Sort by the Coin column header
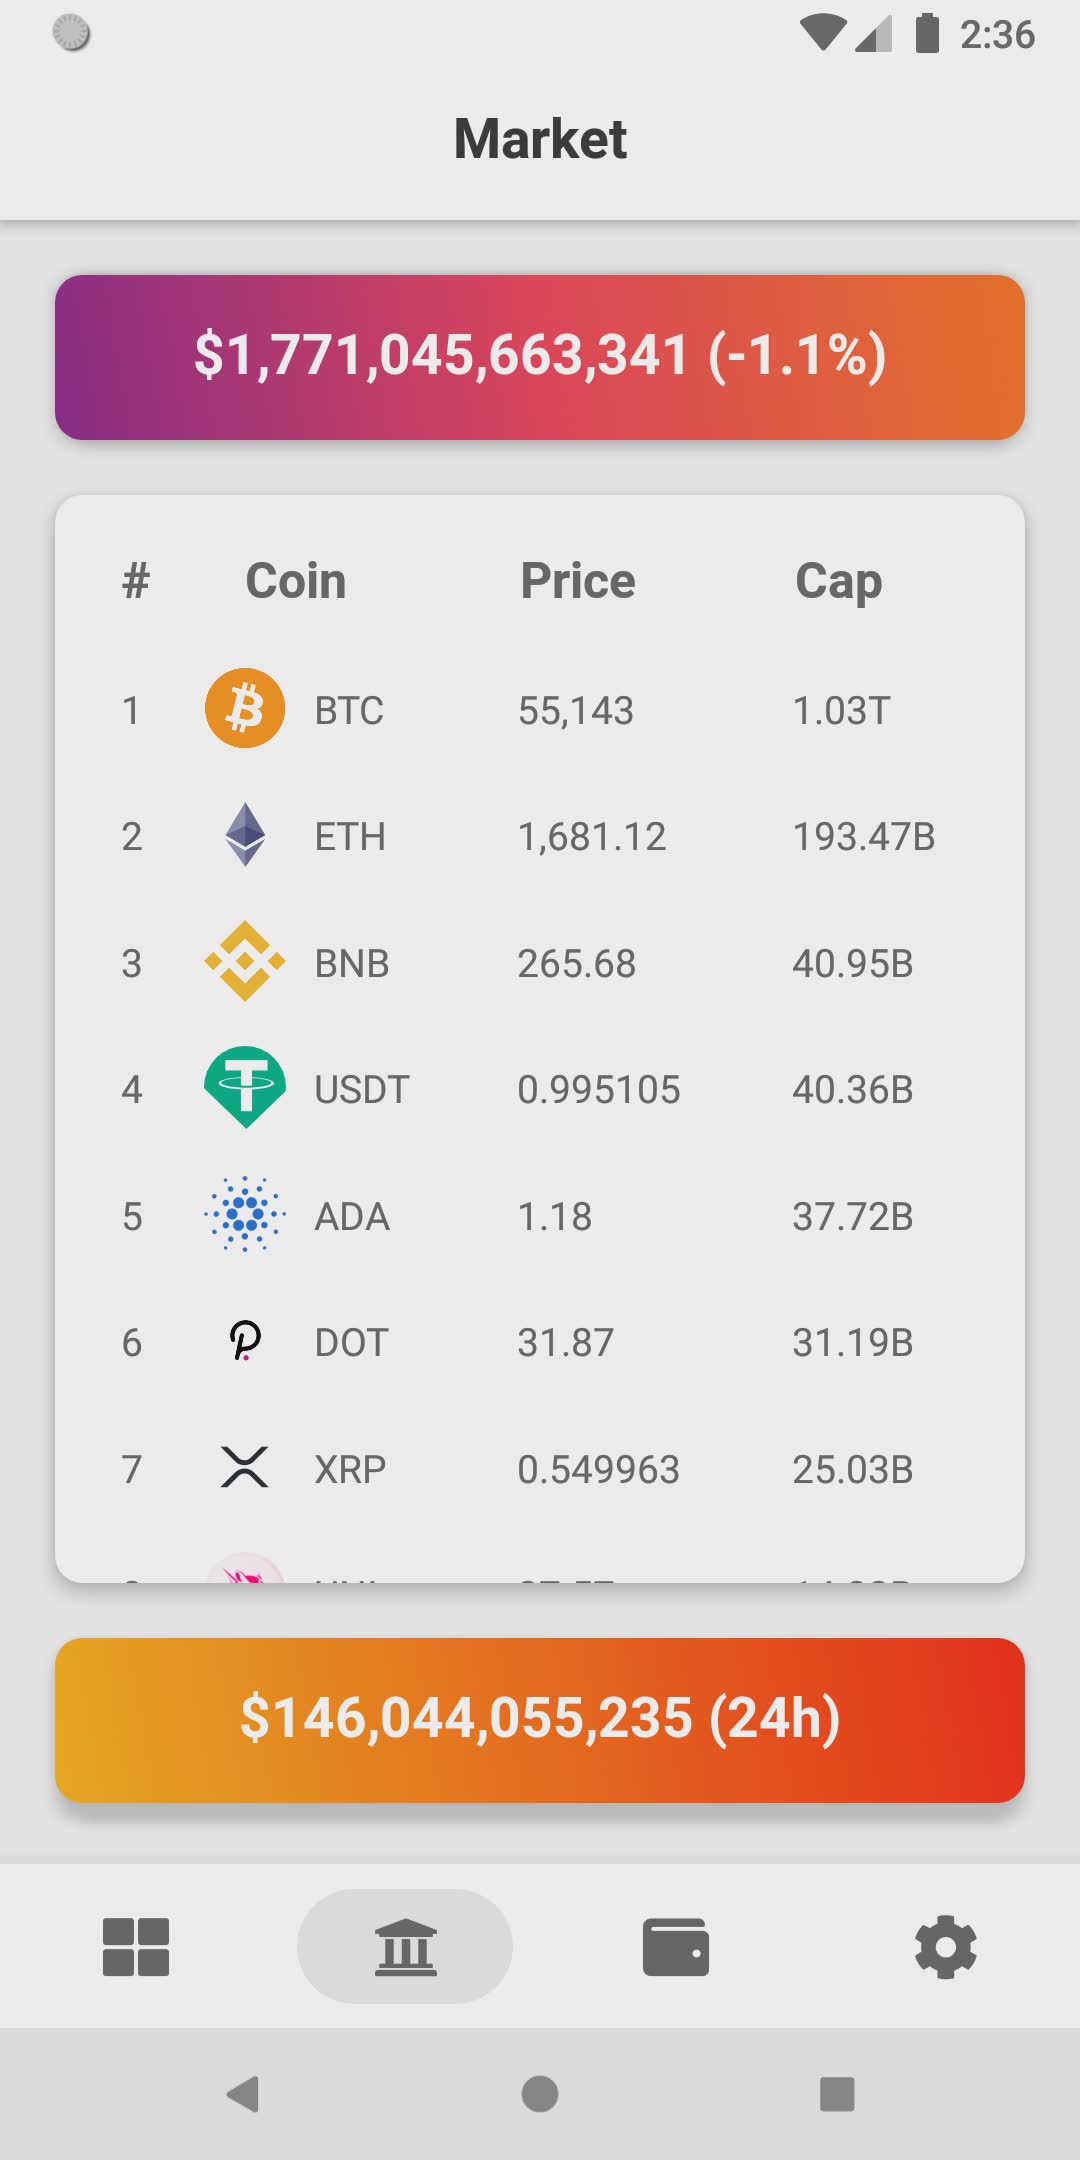The image size is (1080, 2160). pyautogui.click(x=296, y=581)
